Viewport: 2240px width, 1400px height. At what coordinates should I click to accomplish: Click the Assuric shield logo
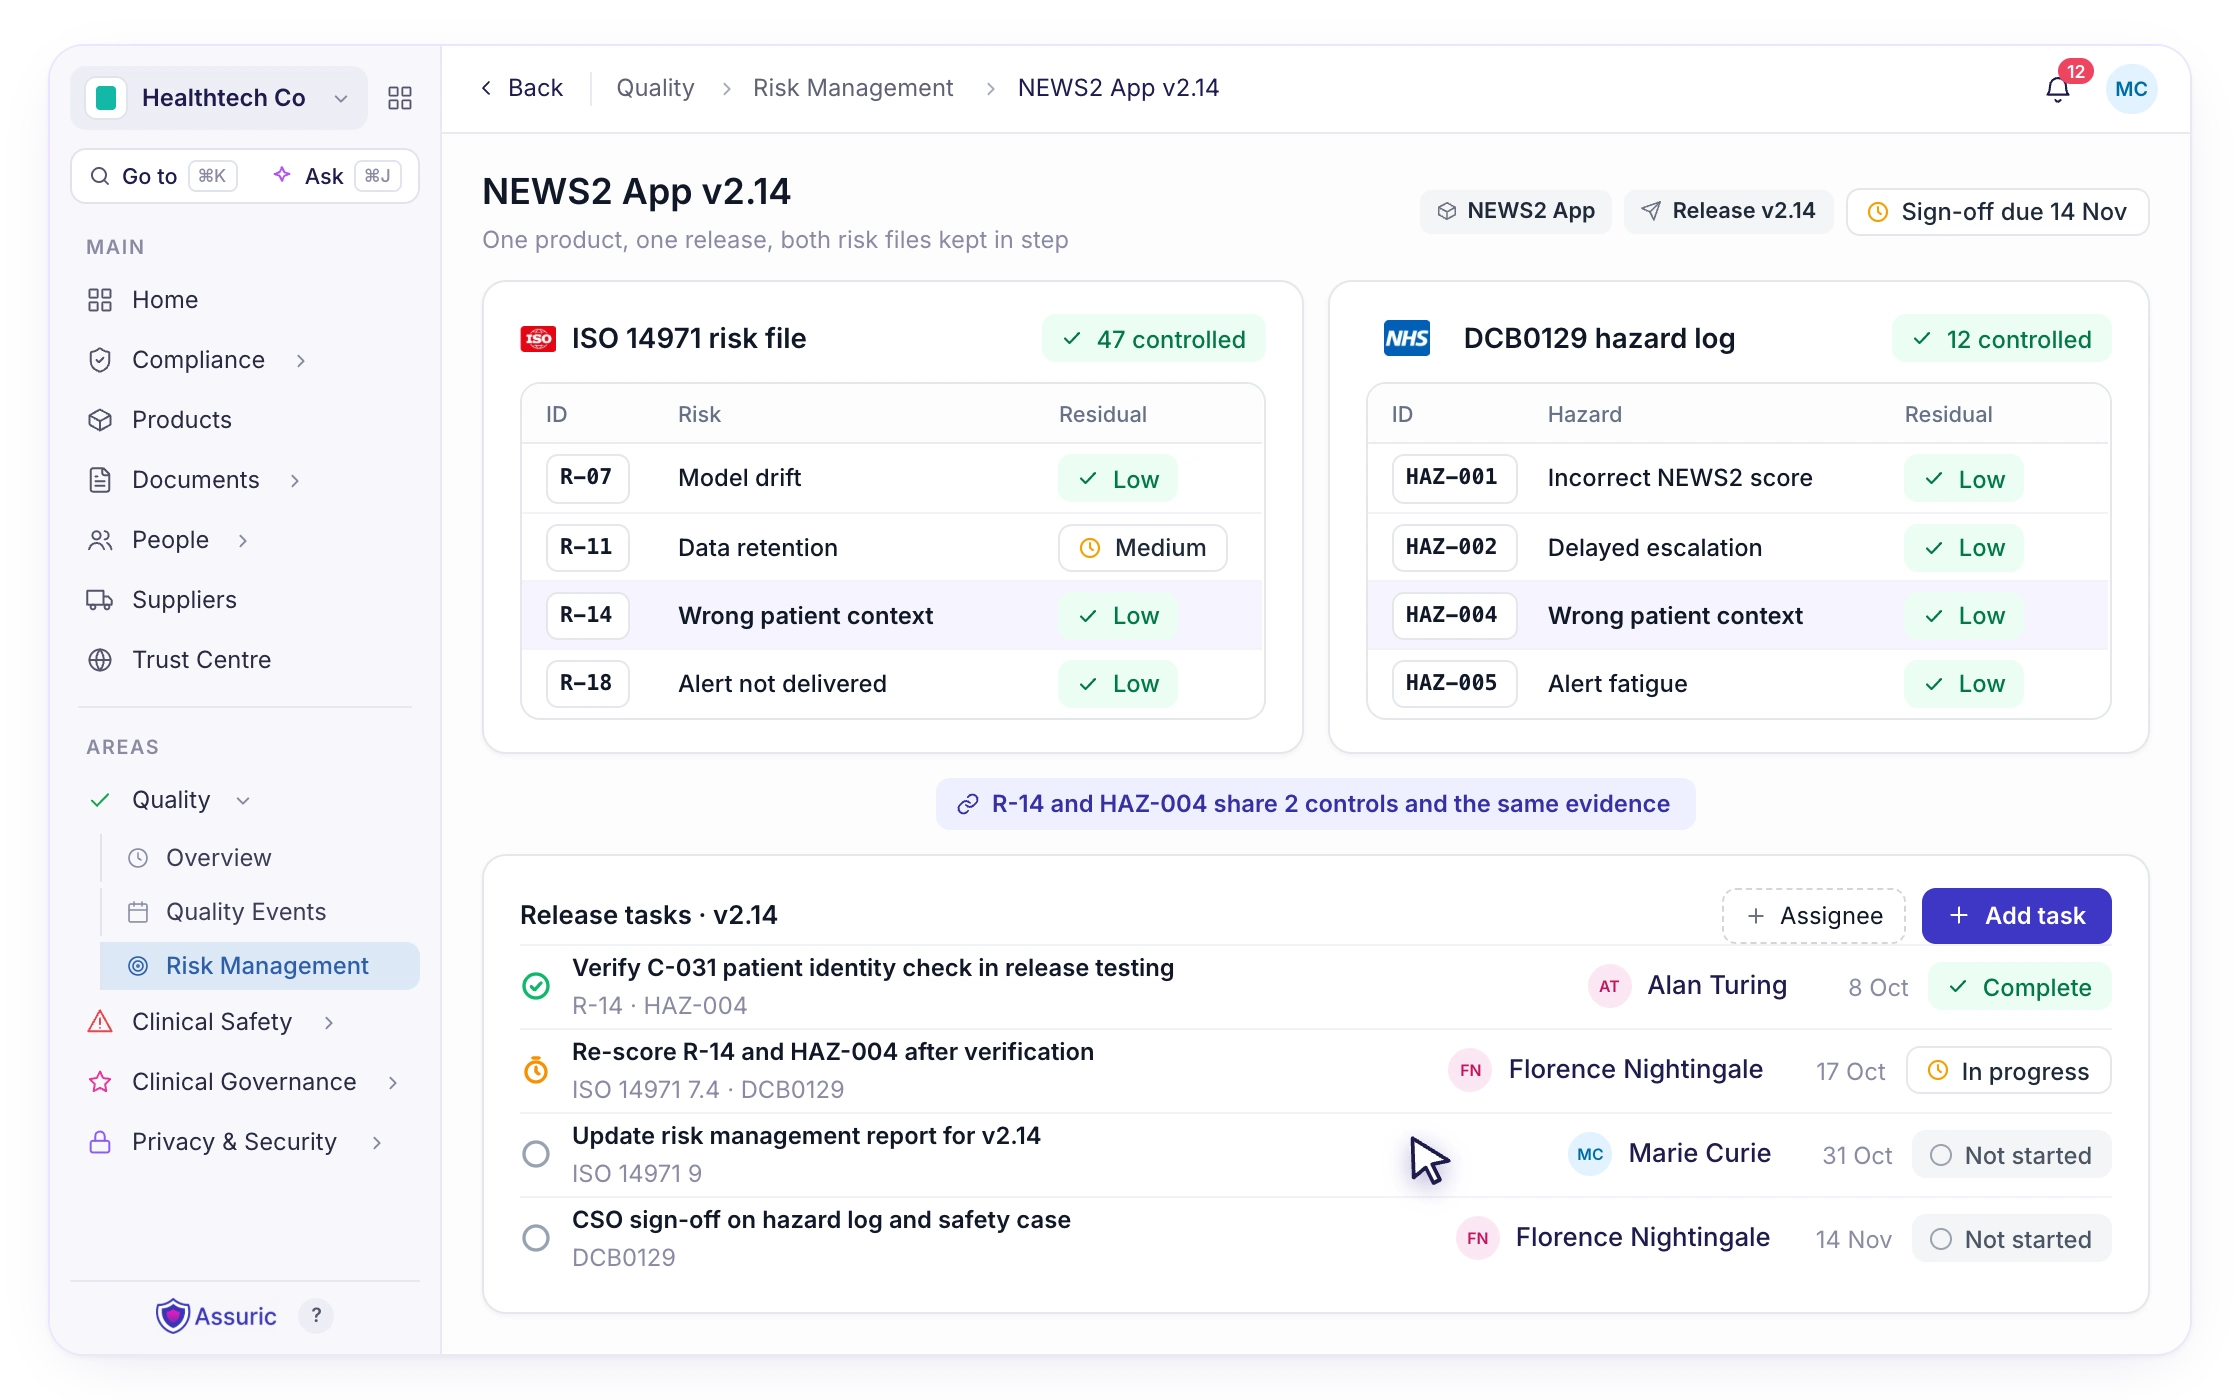[x=173, y=1316]
